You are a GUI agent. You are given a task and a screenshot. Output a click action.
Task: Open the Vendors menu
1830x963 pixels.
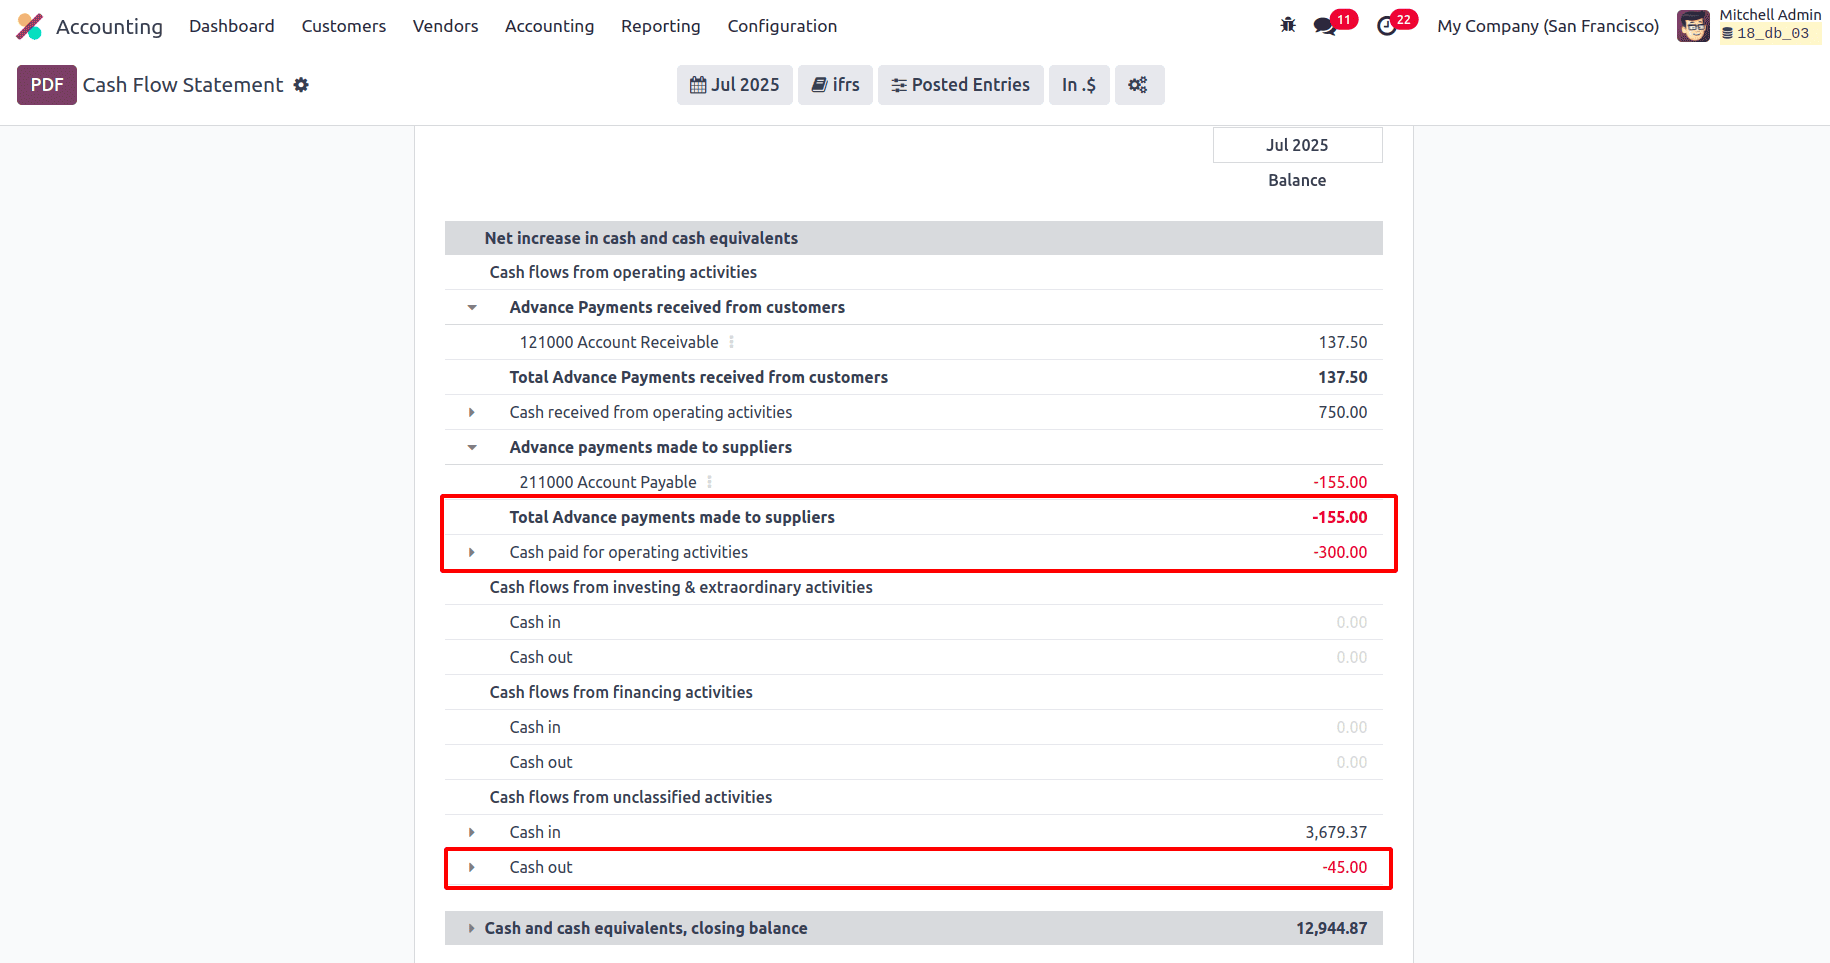(446, 26)
